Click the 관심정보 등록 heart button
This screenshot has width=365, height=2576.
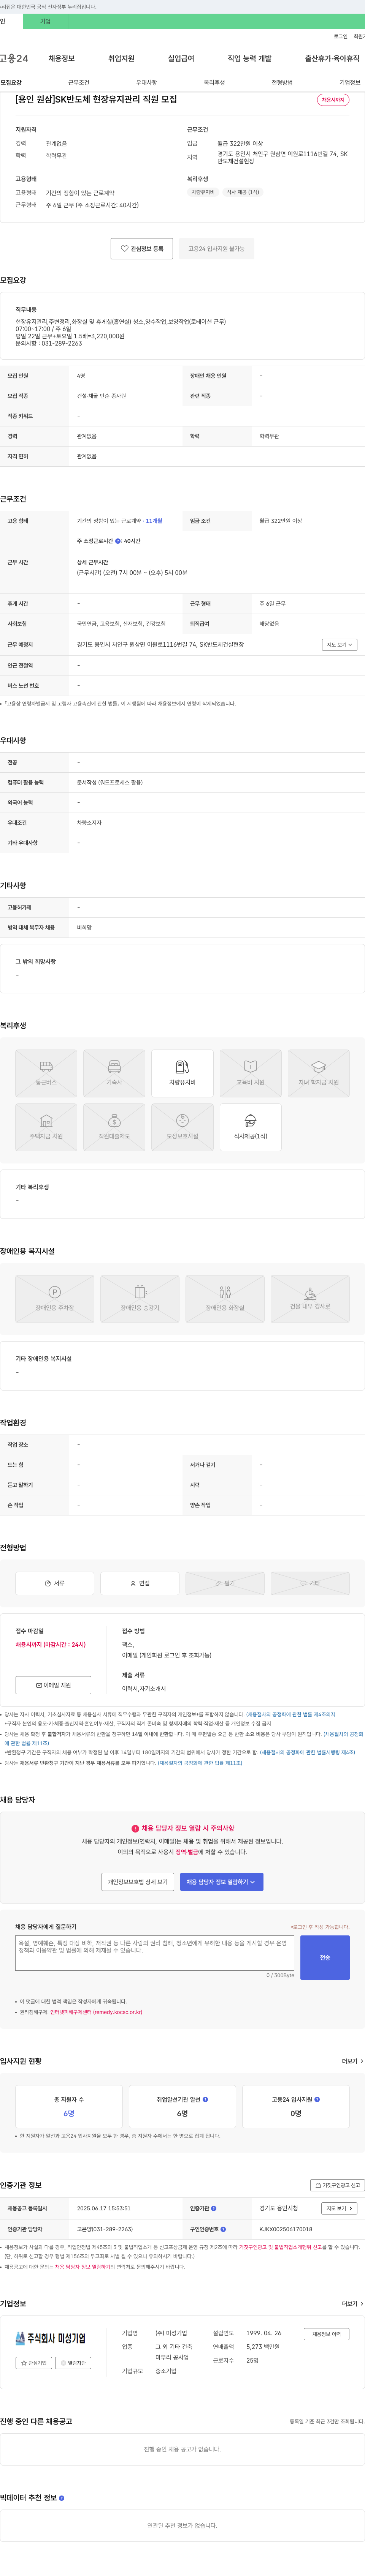click(x=142, y=249)
